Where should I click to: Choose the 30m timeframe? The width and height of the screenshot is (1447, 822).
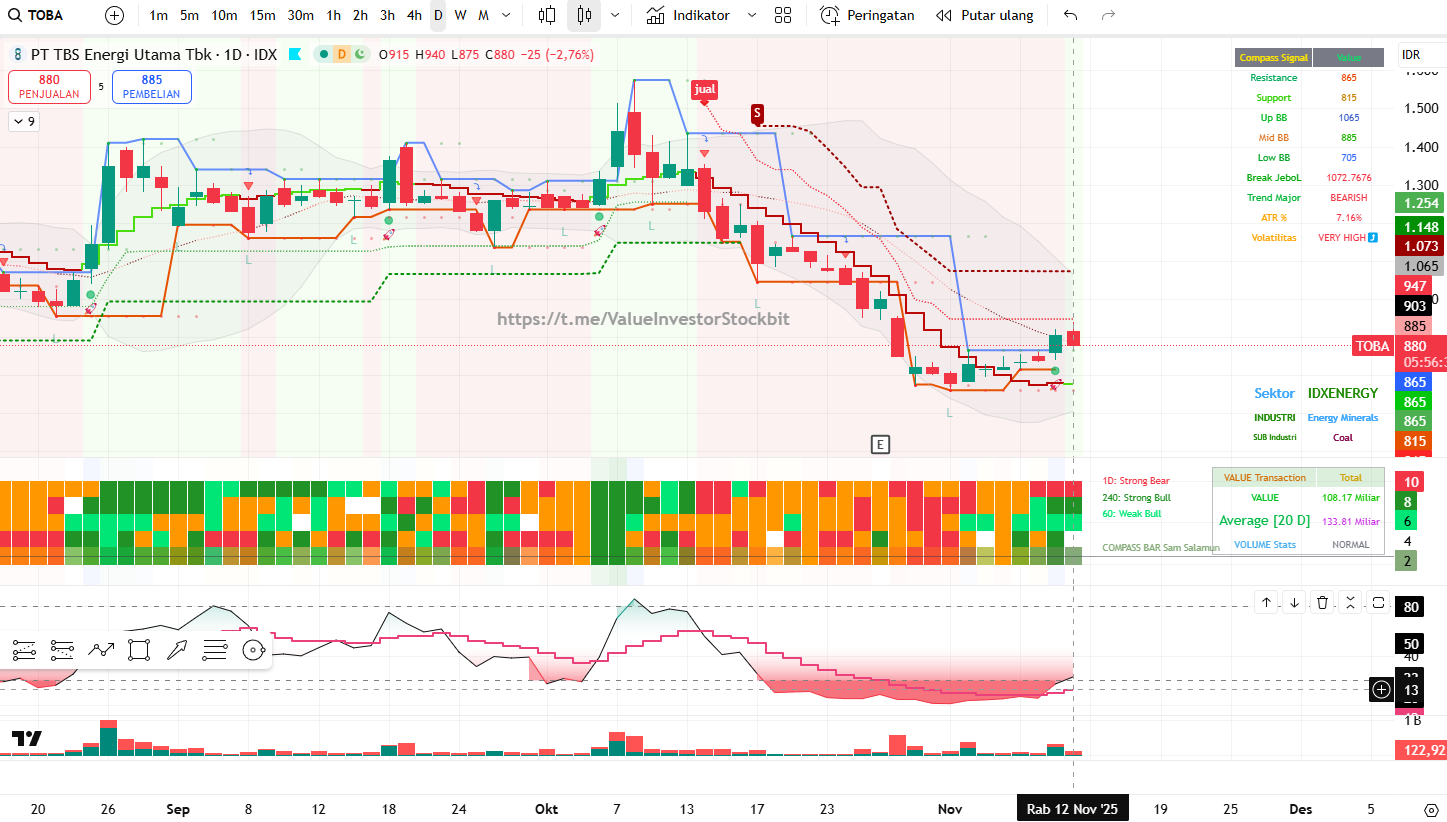pyautogui.click(x=300, y=15)
